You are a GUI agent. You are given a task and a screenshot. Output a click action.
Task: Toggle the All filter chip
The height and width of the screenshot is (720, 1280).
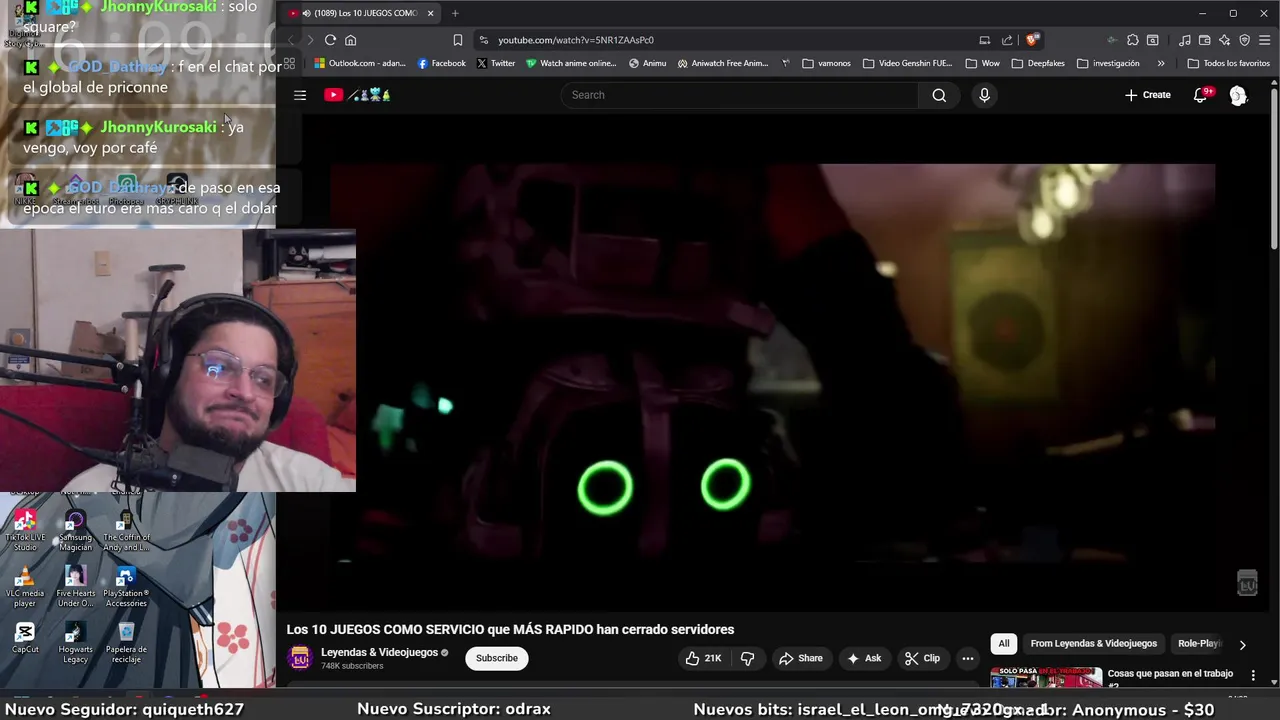(1004, 644)
